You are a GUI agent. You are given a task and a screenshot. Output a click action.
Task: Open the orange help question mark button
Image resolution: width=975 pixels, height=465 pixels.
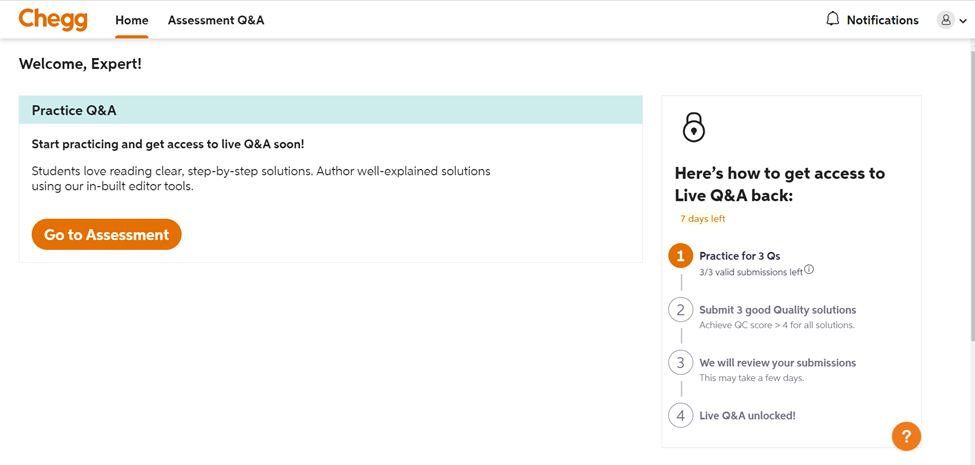[x=906, y=436]
